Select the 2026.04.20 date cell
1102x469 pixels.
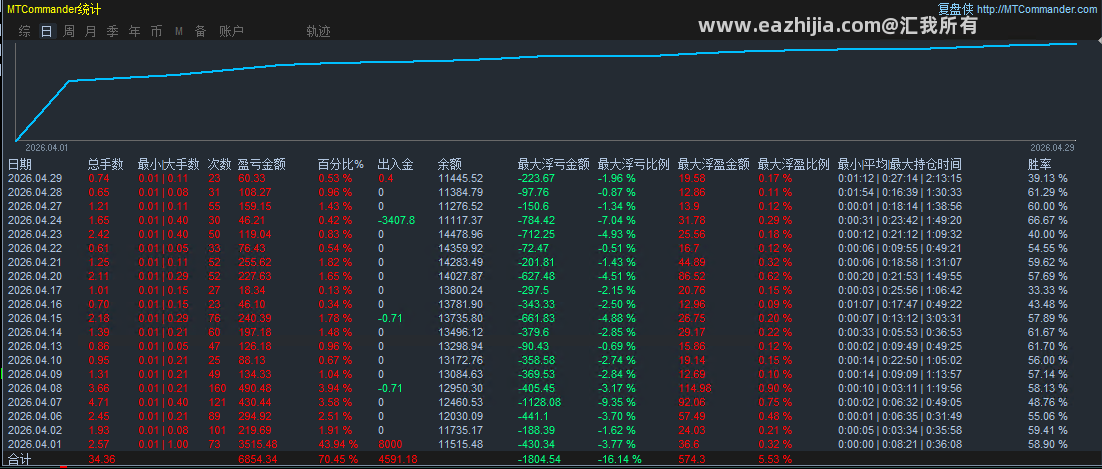35,276
